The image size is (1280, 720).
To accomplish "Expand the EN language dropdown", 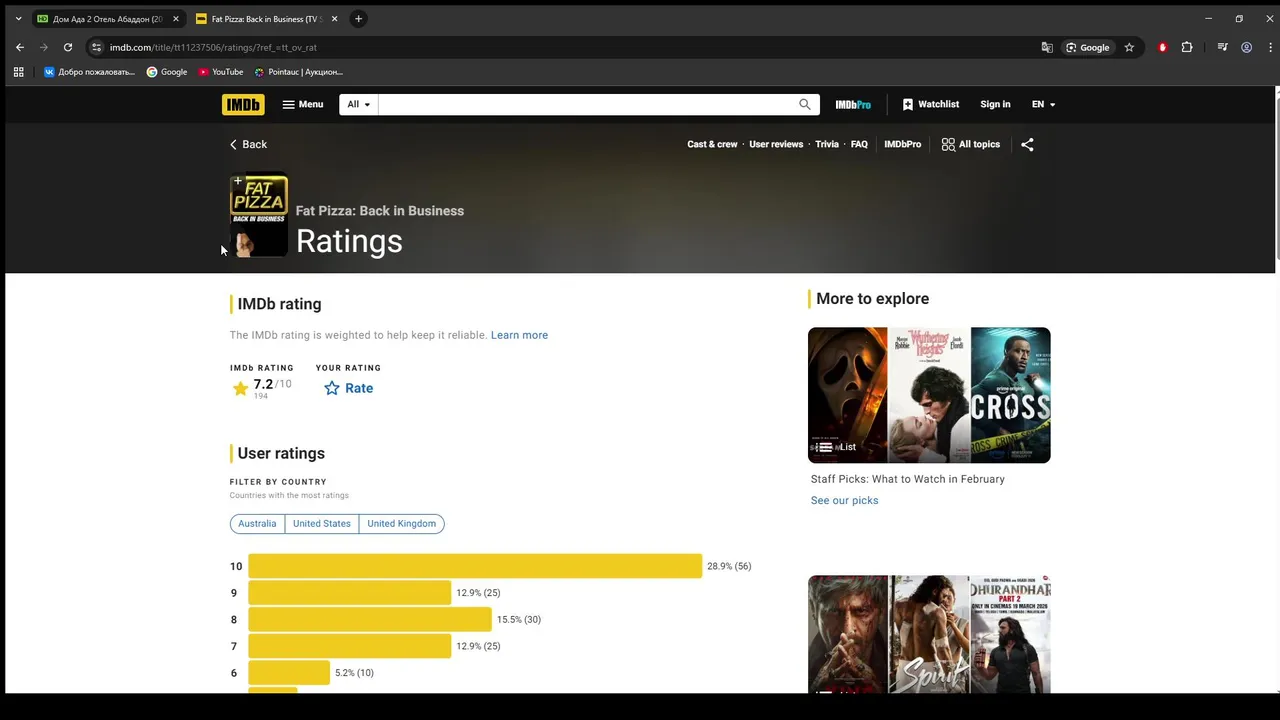I will point(1043,104).
